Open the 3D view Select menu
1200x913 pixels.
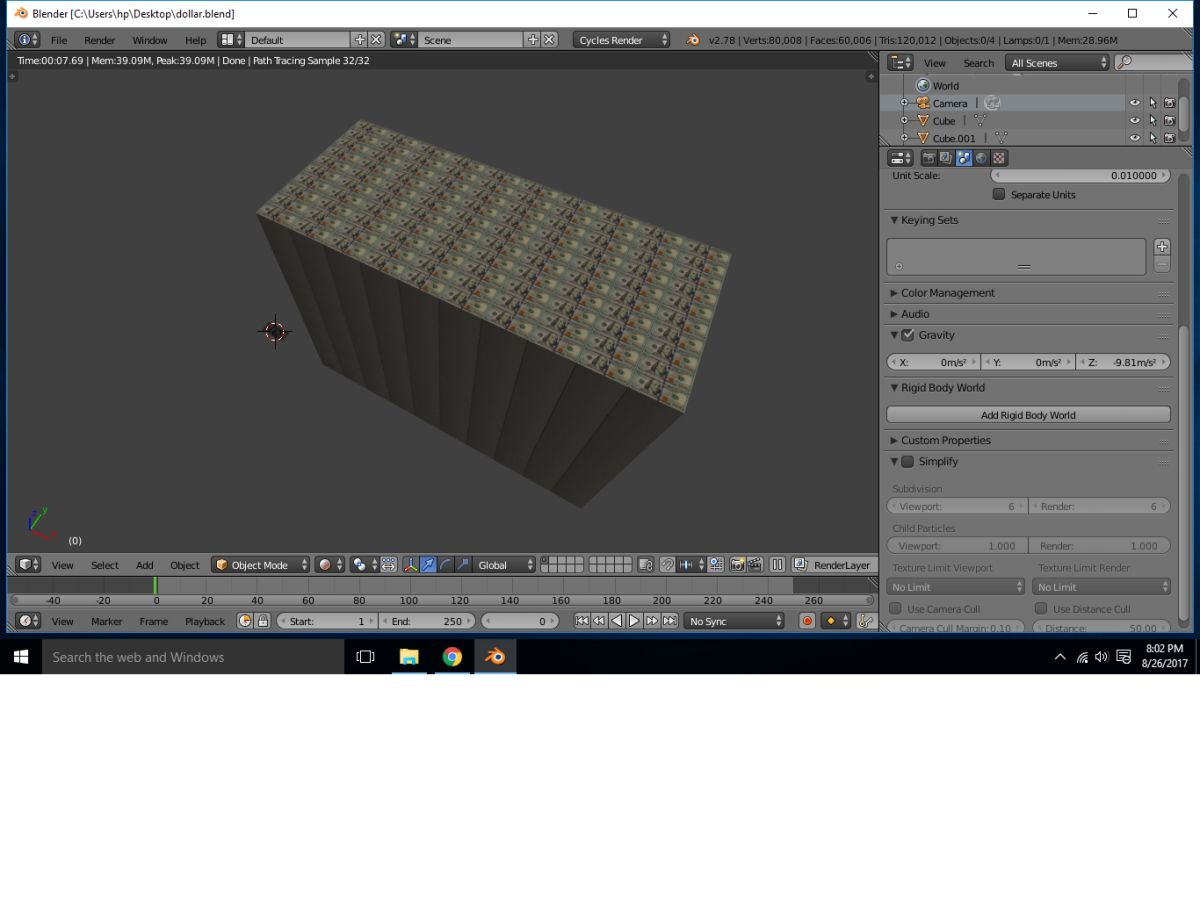point(105,565)
